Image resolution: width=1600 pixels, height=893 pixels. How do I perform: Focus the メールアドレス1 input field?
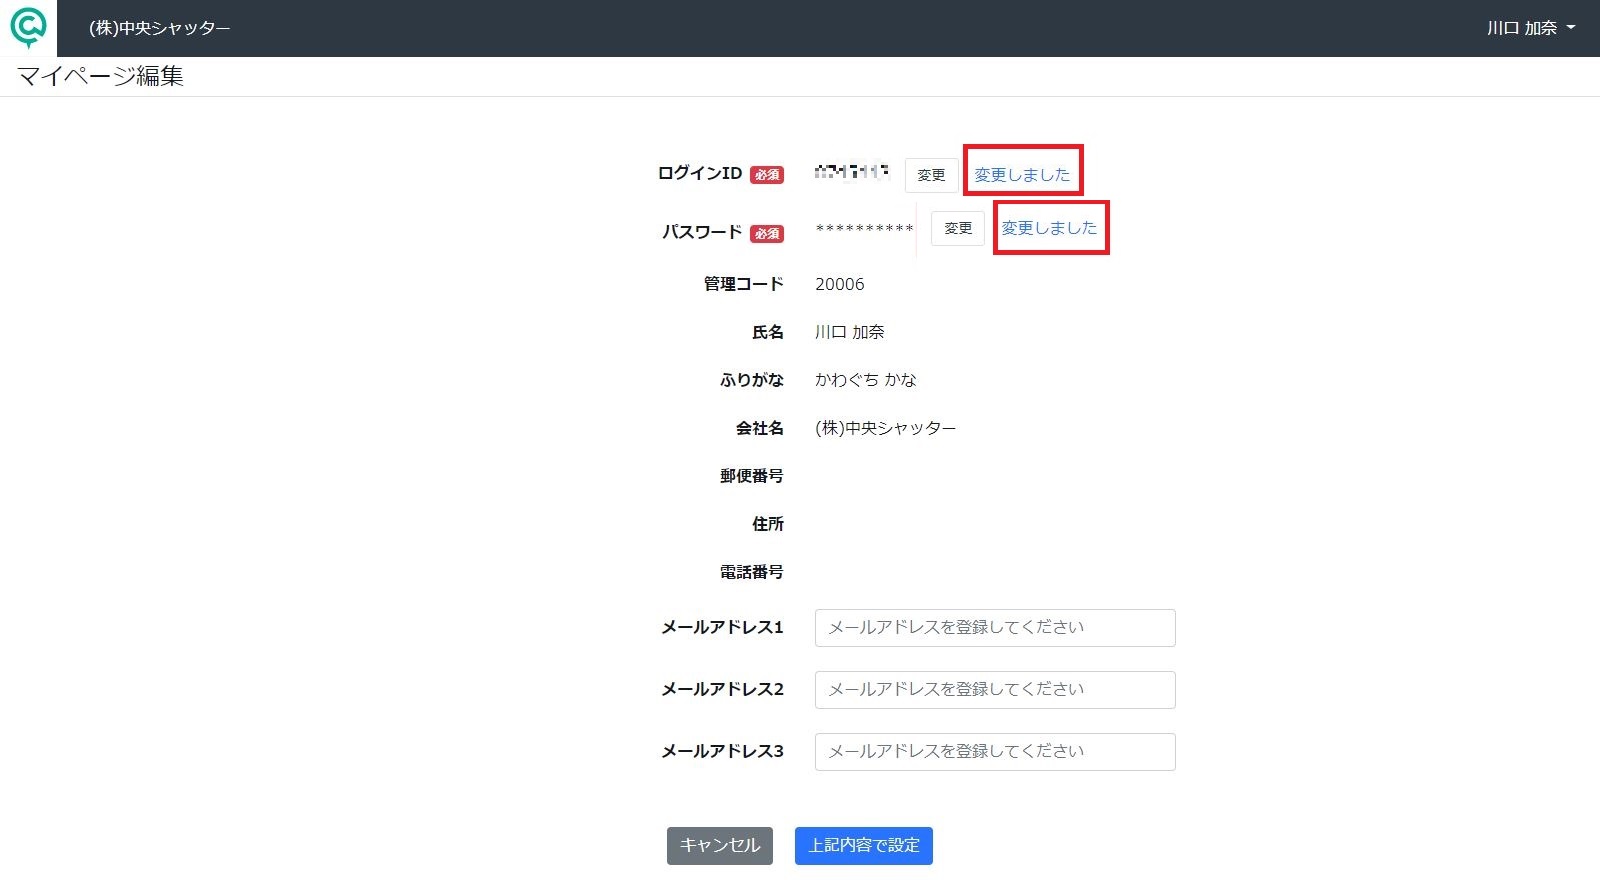coord(995,628)
